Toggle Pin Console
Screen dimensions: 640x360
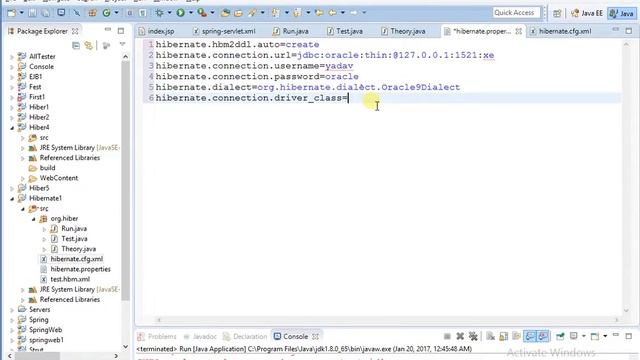pos(560,336)
